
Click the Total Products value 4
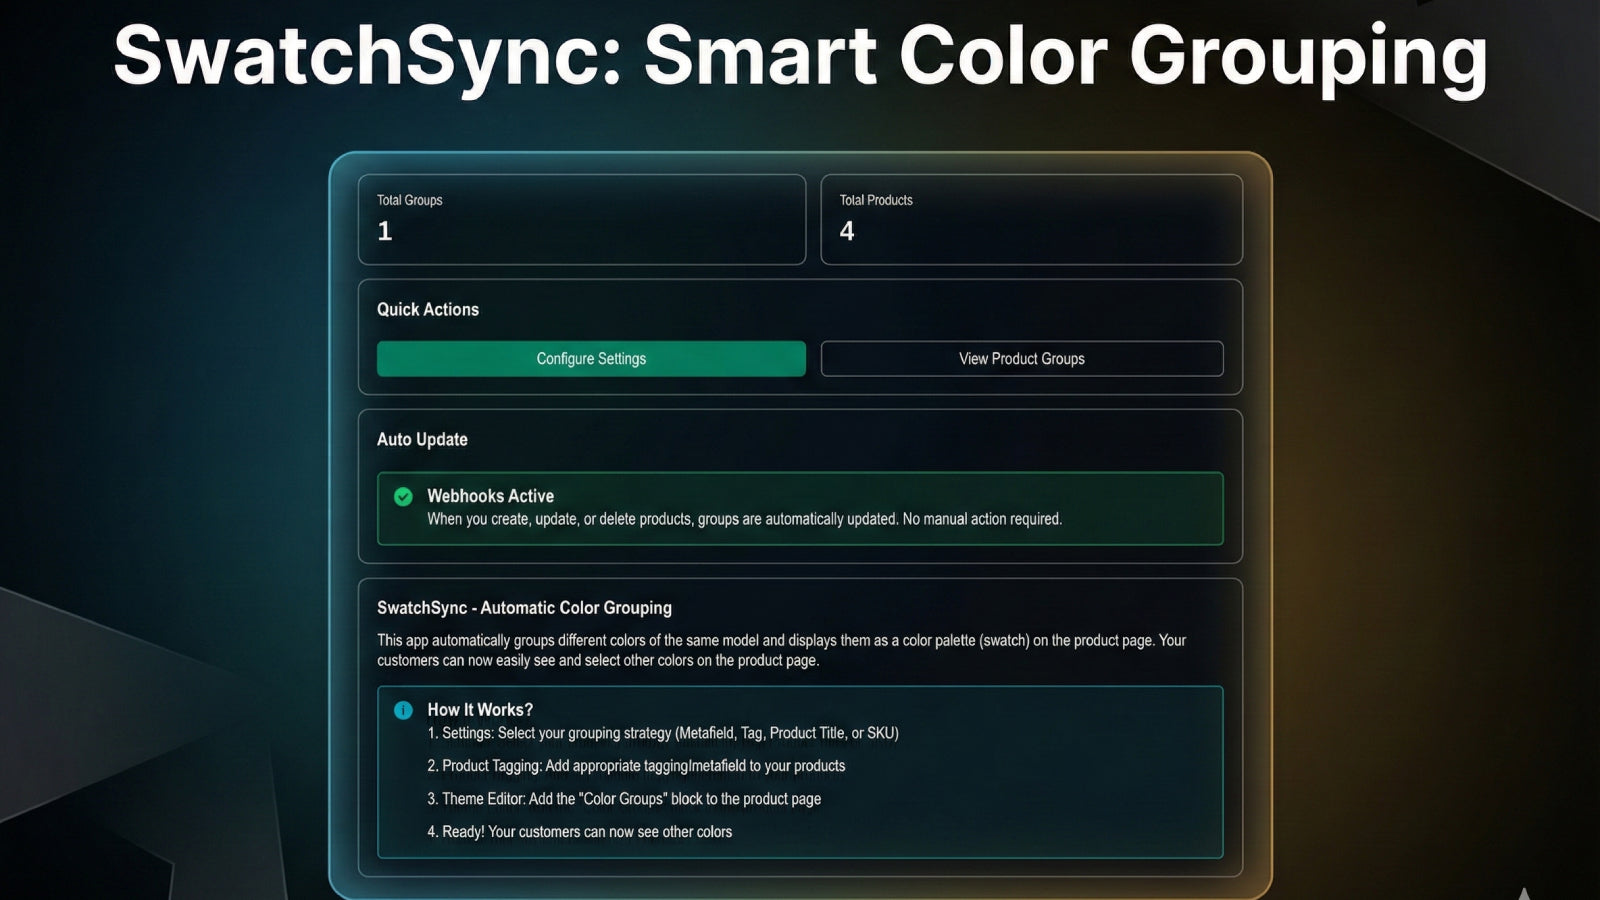847,232
